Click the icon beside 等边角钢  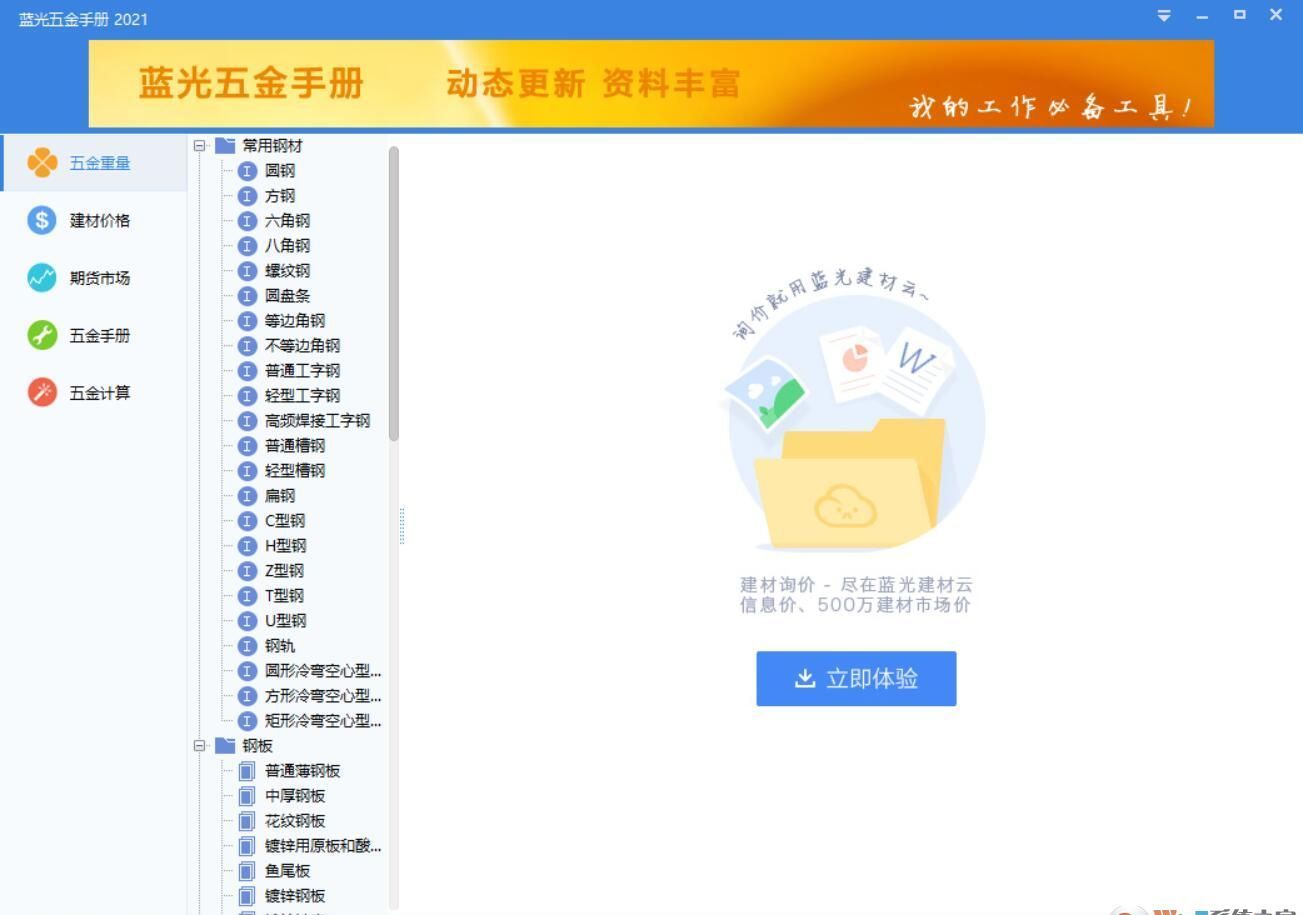pyautogui.click(x=248, y=321)
